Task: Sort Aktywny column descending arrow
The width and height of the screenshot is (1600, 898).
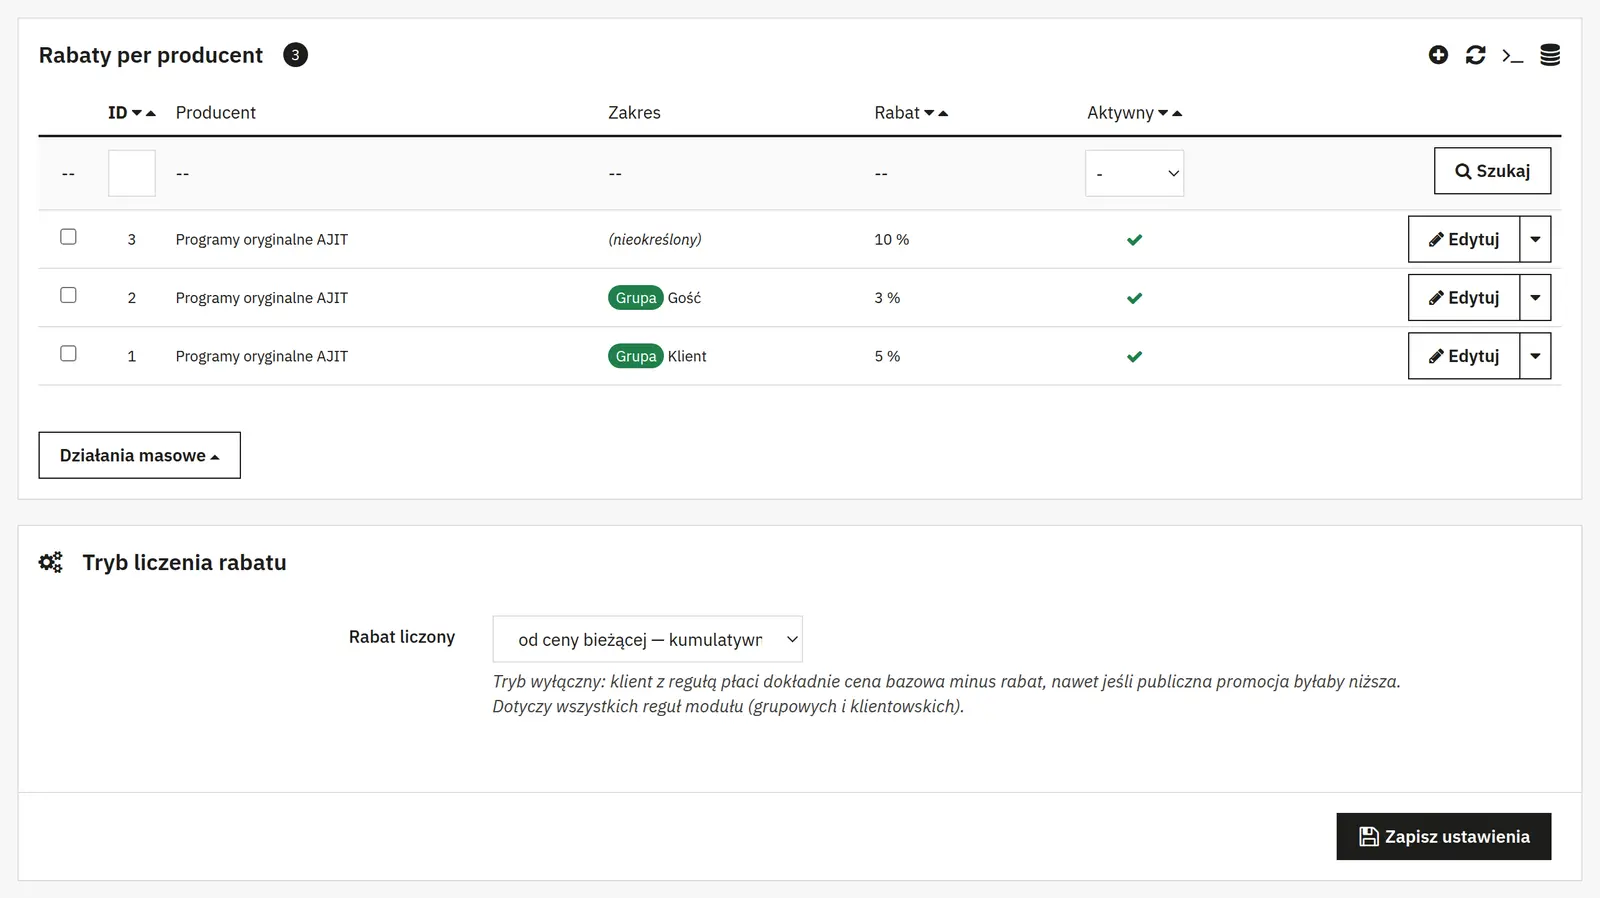Action: tap(1163, 113)
